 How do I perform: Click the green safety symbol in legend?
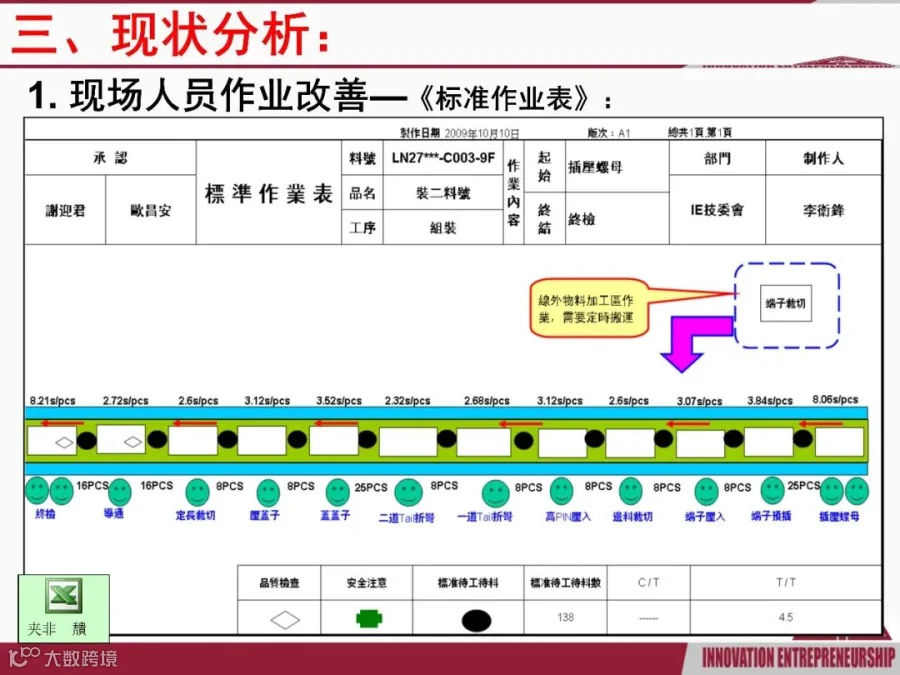click(369, 619)
